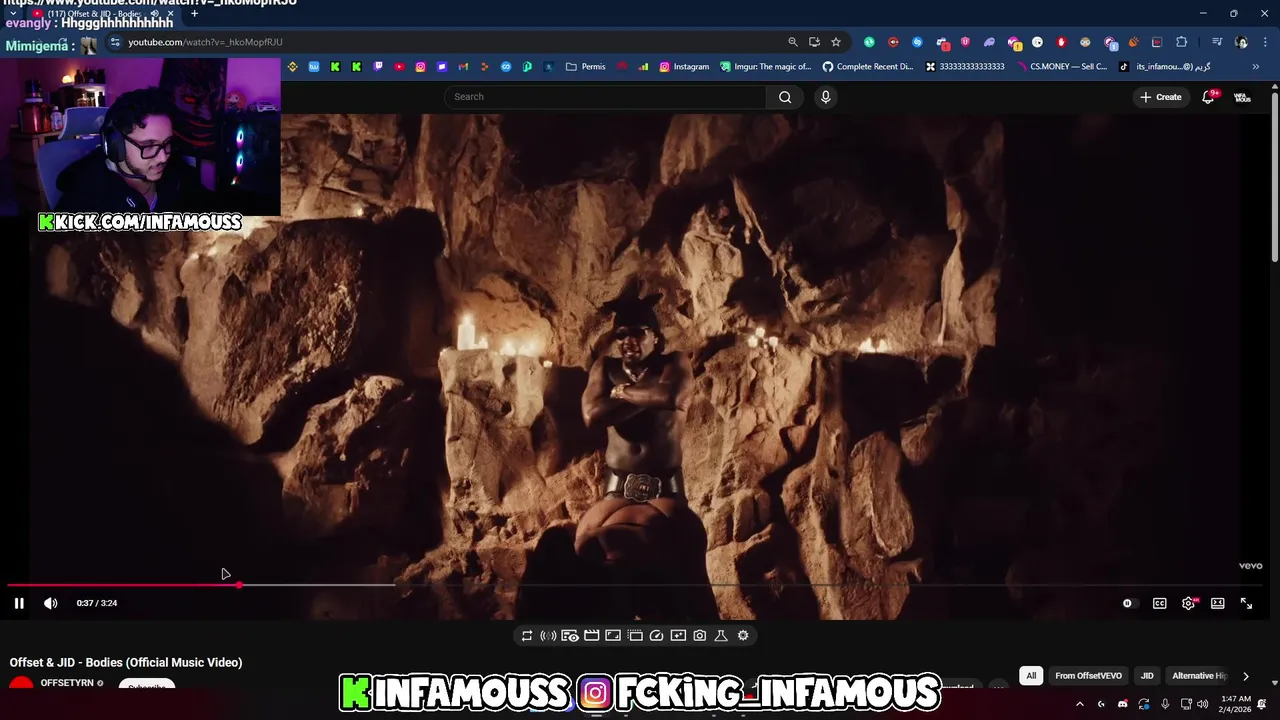The image size is (1280, 720).
Task: Click the microphone tray icon
Action: (x=1165, y=704)
